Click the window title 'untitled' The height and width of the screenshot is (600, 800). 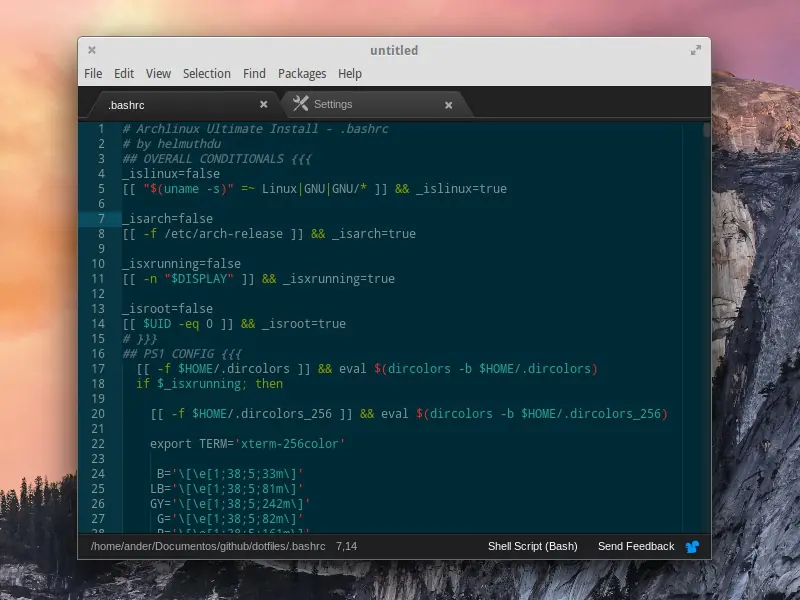click(x=394, y=51)
